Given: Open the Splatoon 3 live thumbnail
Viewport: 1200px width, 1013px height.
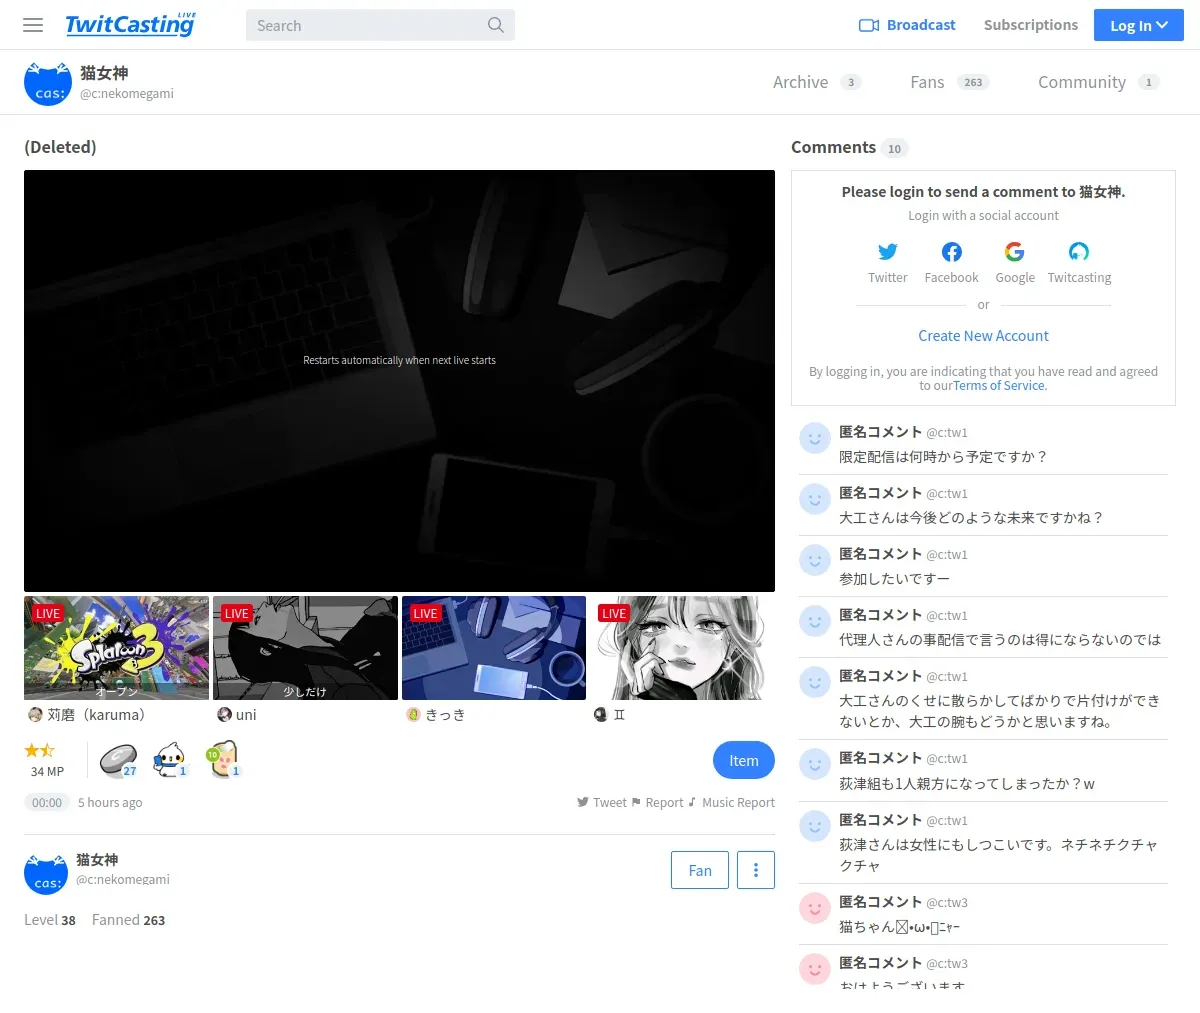Looking at the screenshot, I should click(116, 648).
